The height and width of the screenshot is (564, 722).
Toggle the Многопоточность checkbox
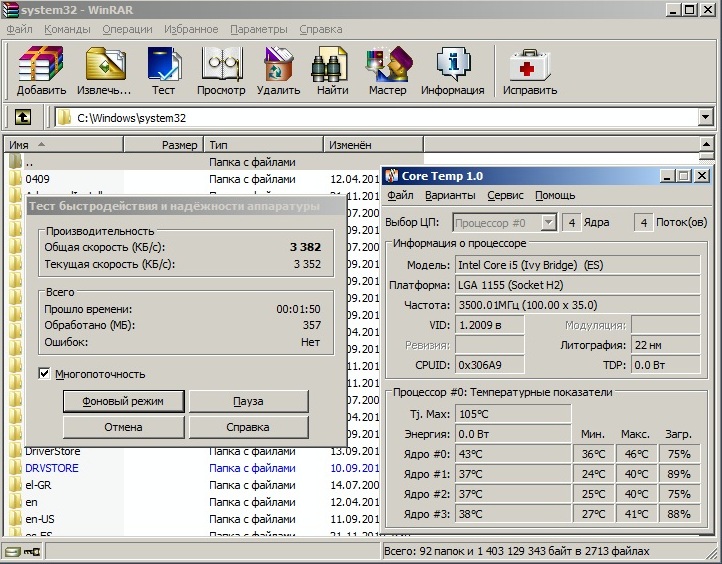[x=44, y=373]
